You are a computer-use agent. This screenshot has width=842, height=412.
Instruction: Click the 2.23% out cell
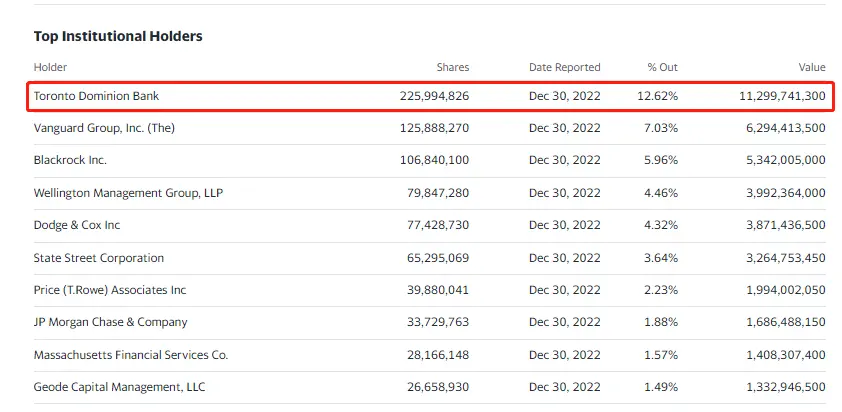pyautogui.click(x=661, y=290)
